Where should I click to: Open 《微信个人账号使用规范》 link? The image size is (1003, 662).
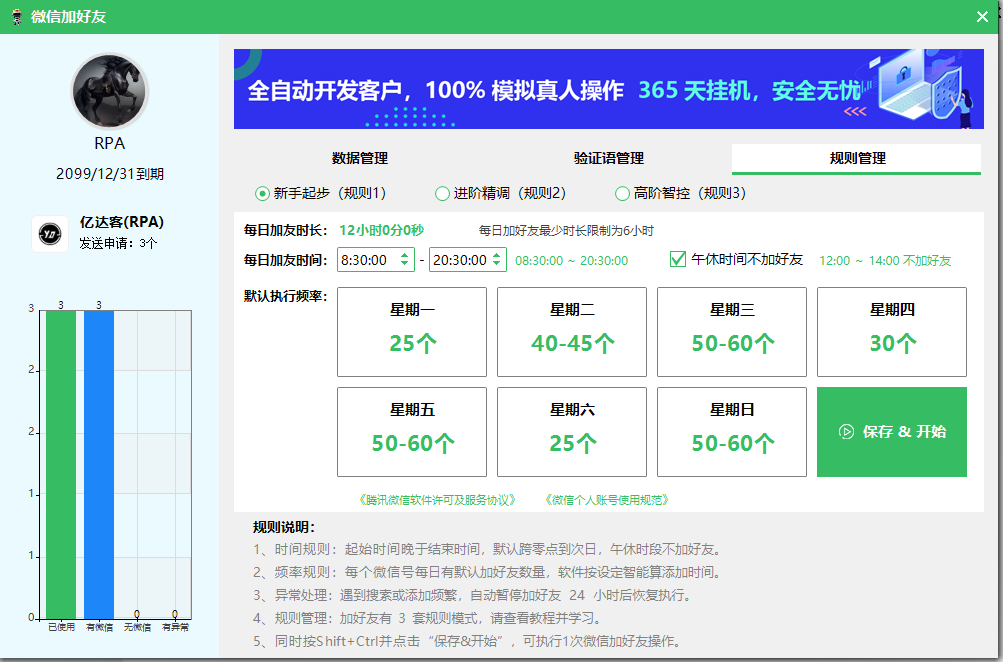point(606,500)
